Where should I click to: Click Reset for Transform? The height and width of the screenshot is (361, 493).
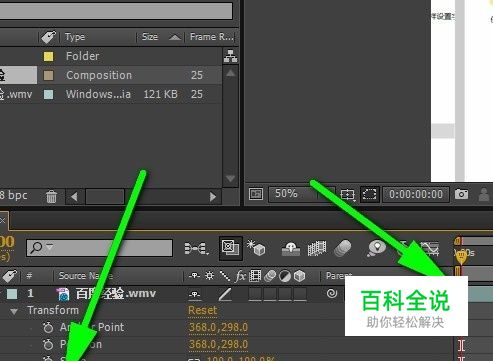coord(203,310)
